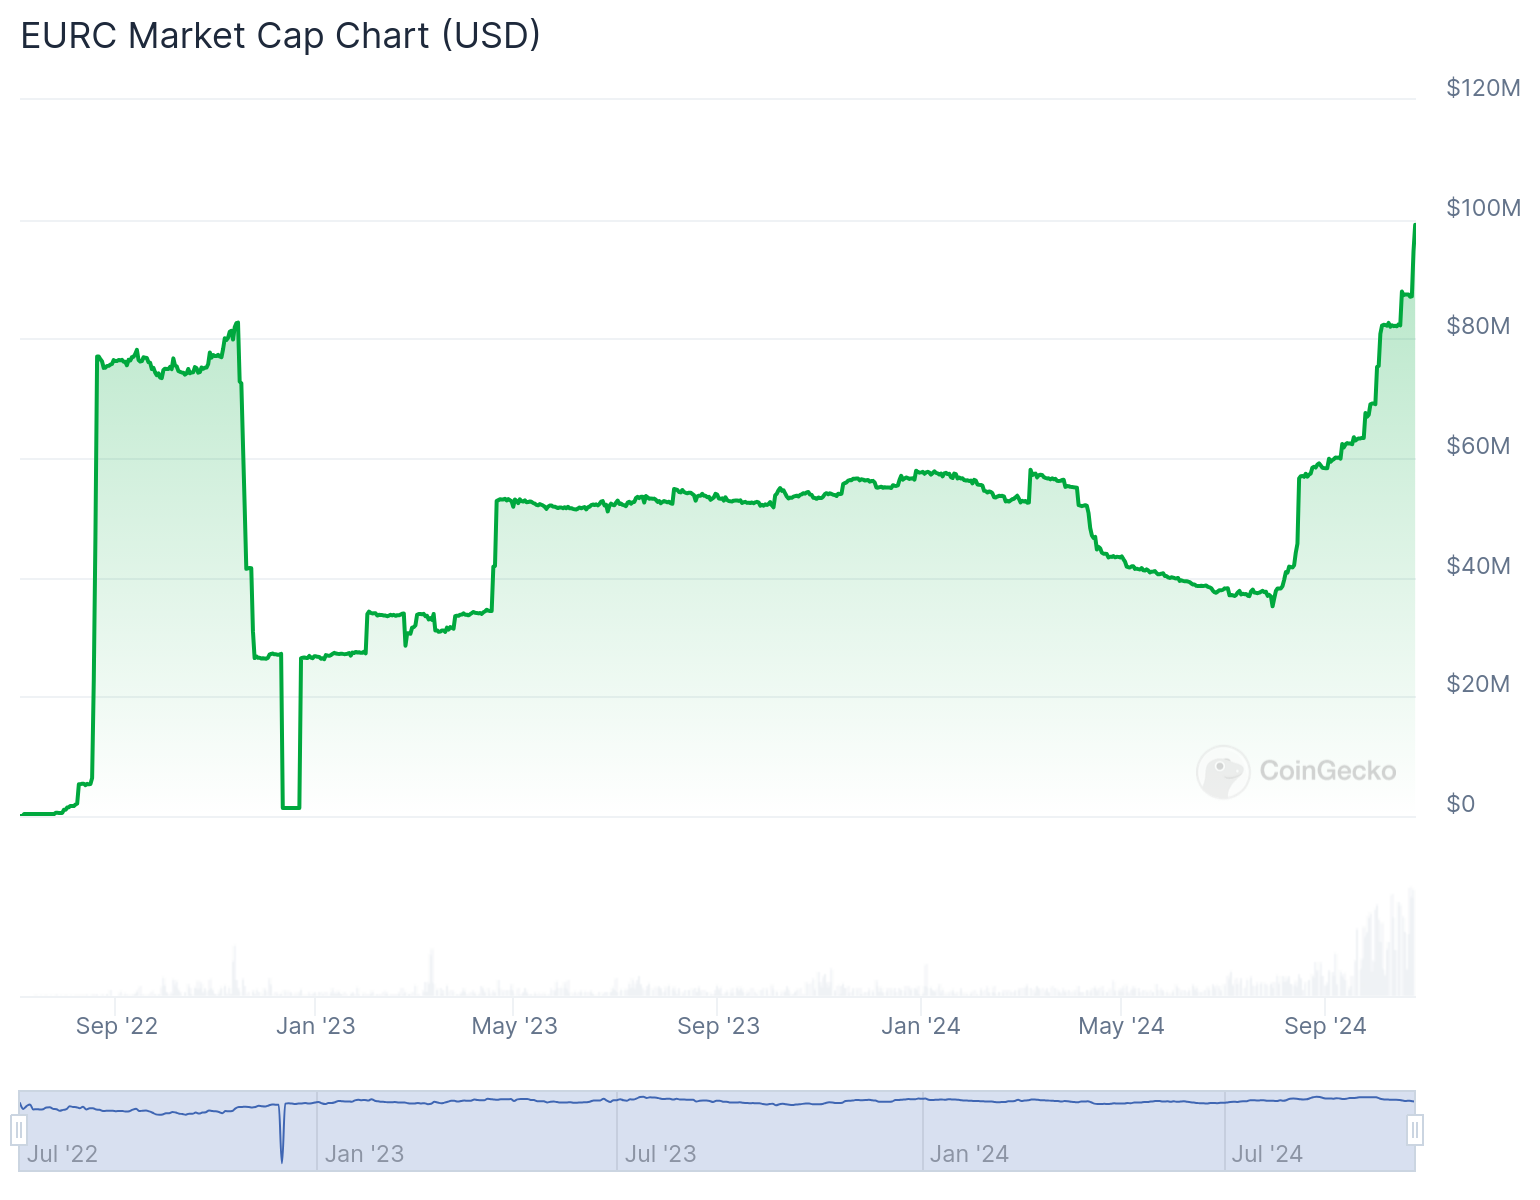This screenshot has height=1200, width=1540.
Task: Click the EURC Market Cap Chart title
Action: click(x=280, y=35)
